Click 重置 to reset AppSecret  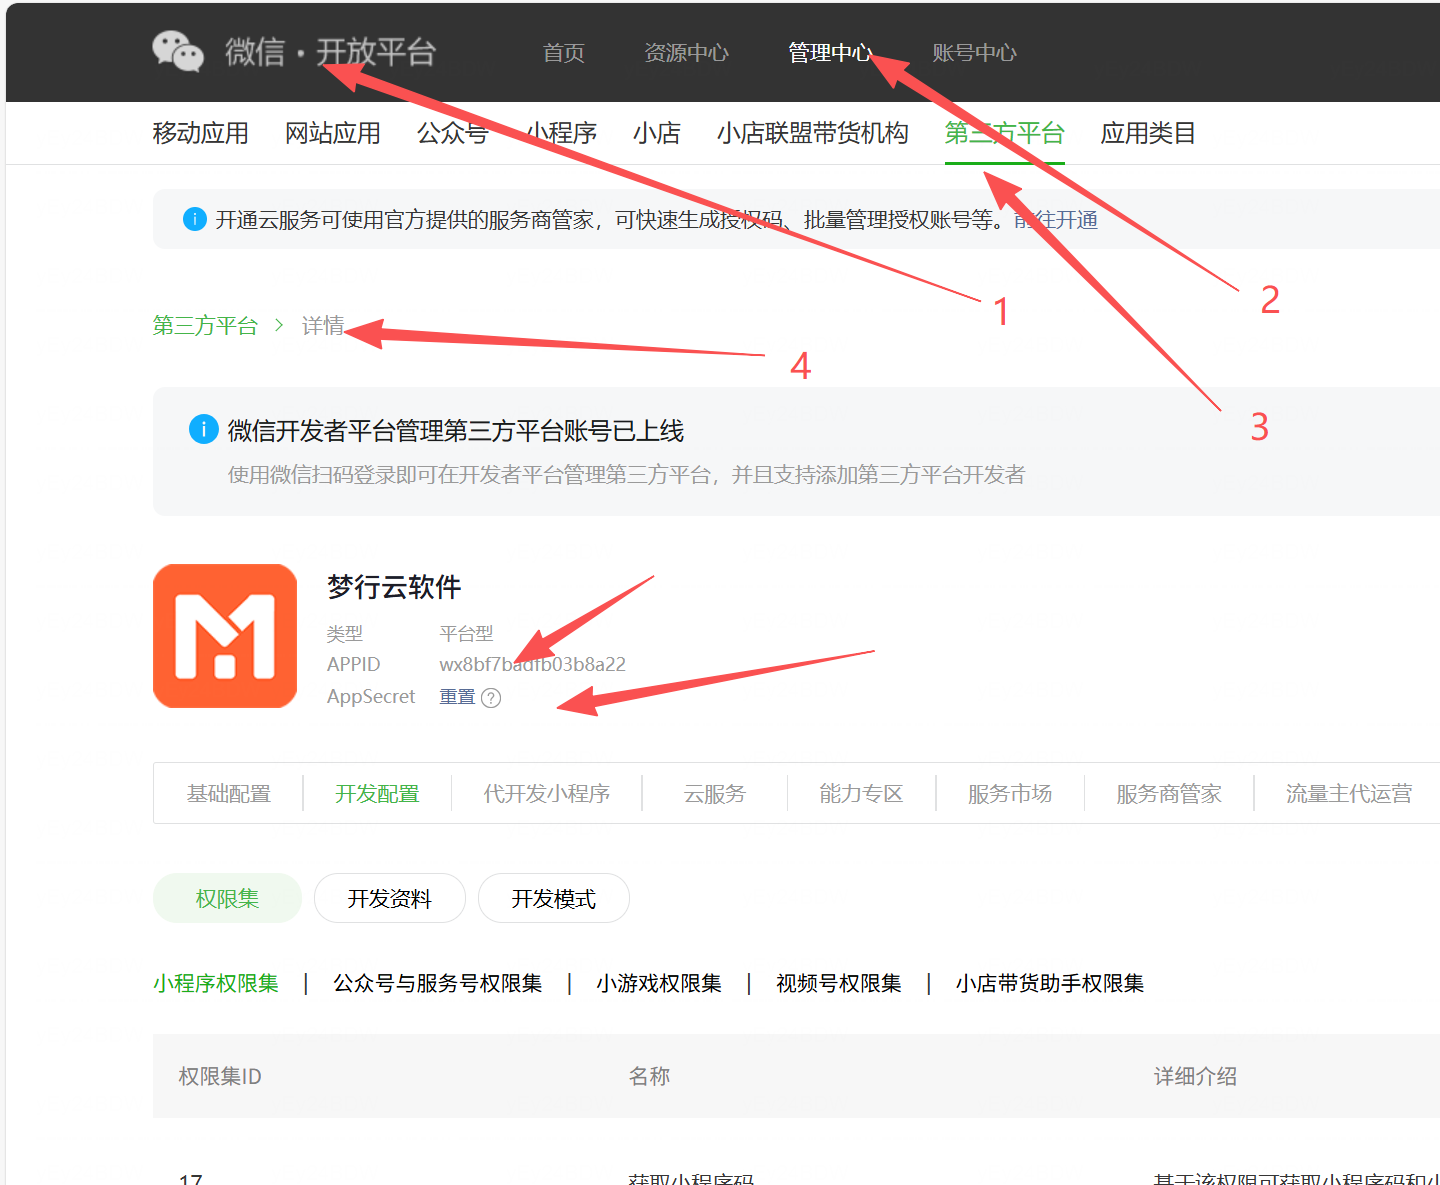(457, 697)
